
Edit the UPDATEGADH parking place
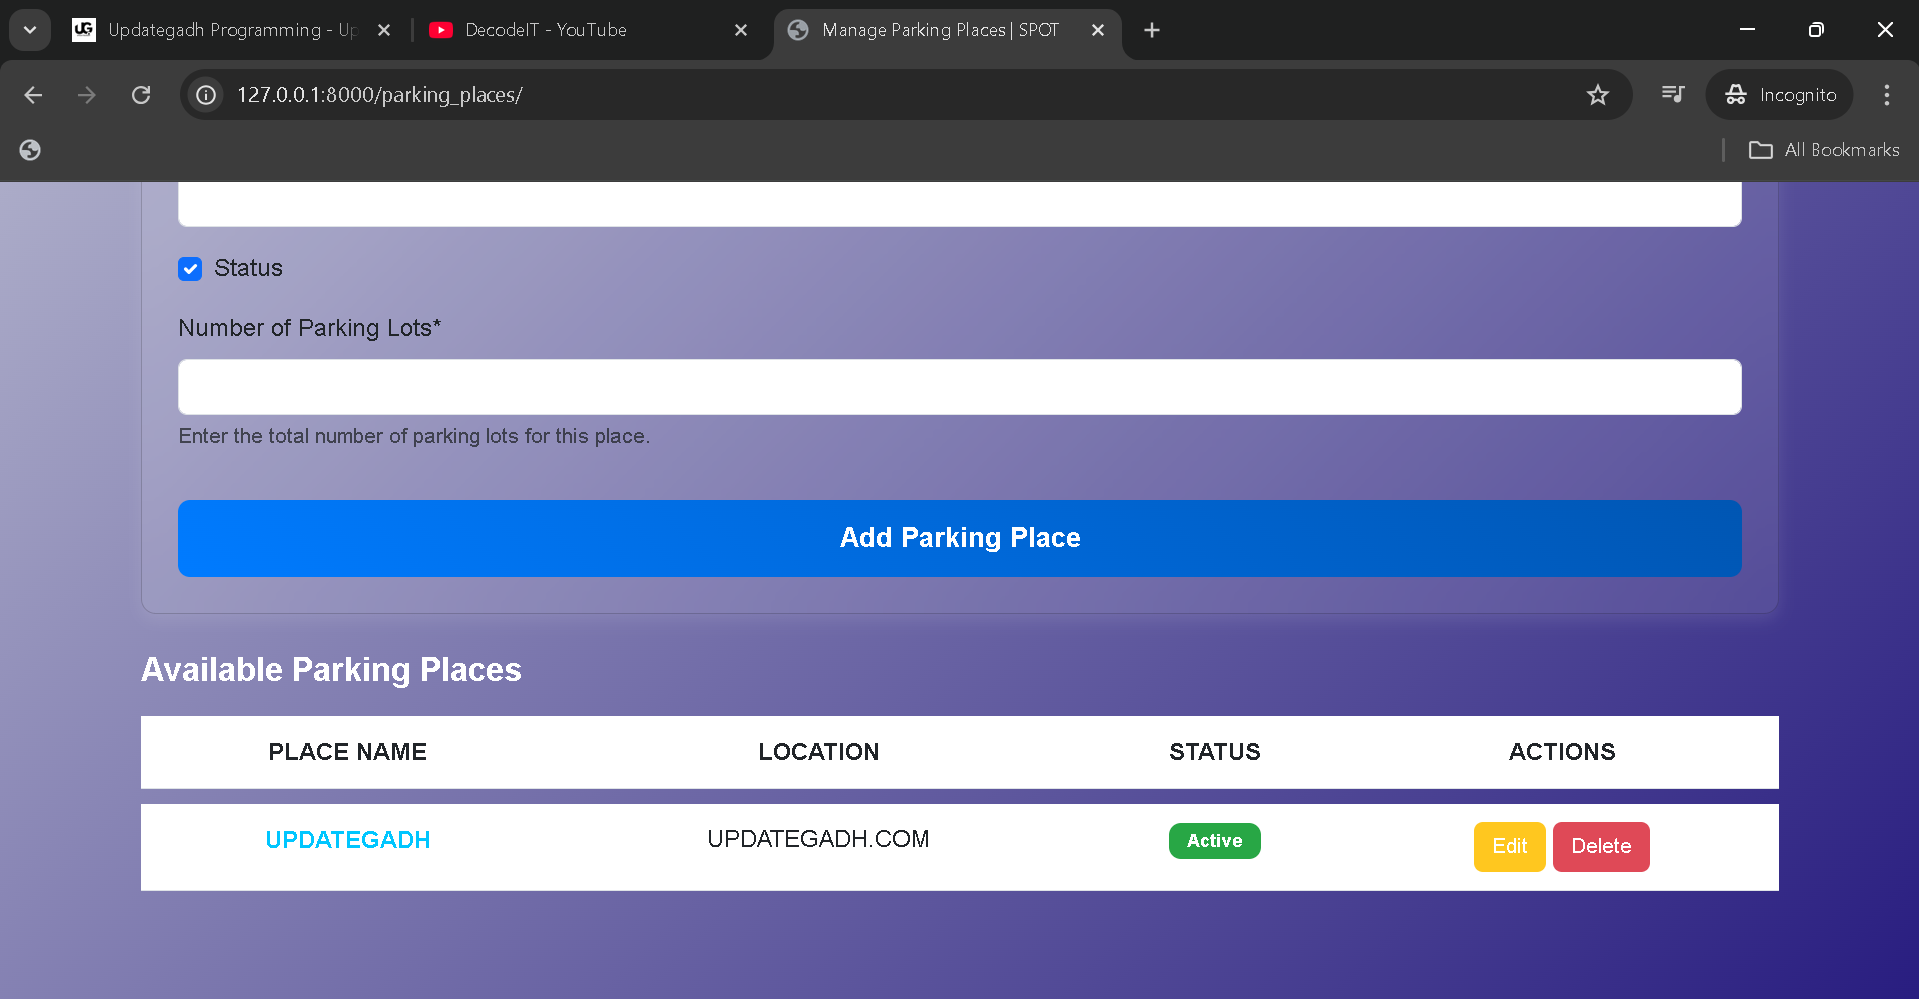[x=1510, y=847]
